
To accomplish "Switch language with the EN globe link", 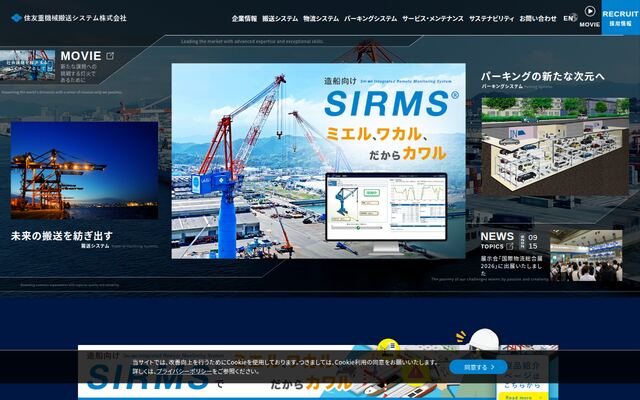I will coord(570,18).
